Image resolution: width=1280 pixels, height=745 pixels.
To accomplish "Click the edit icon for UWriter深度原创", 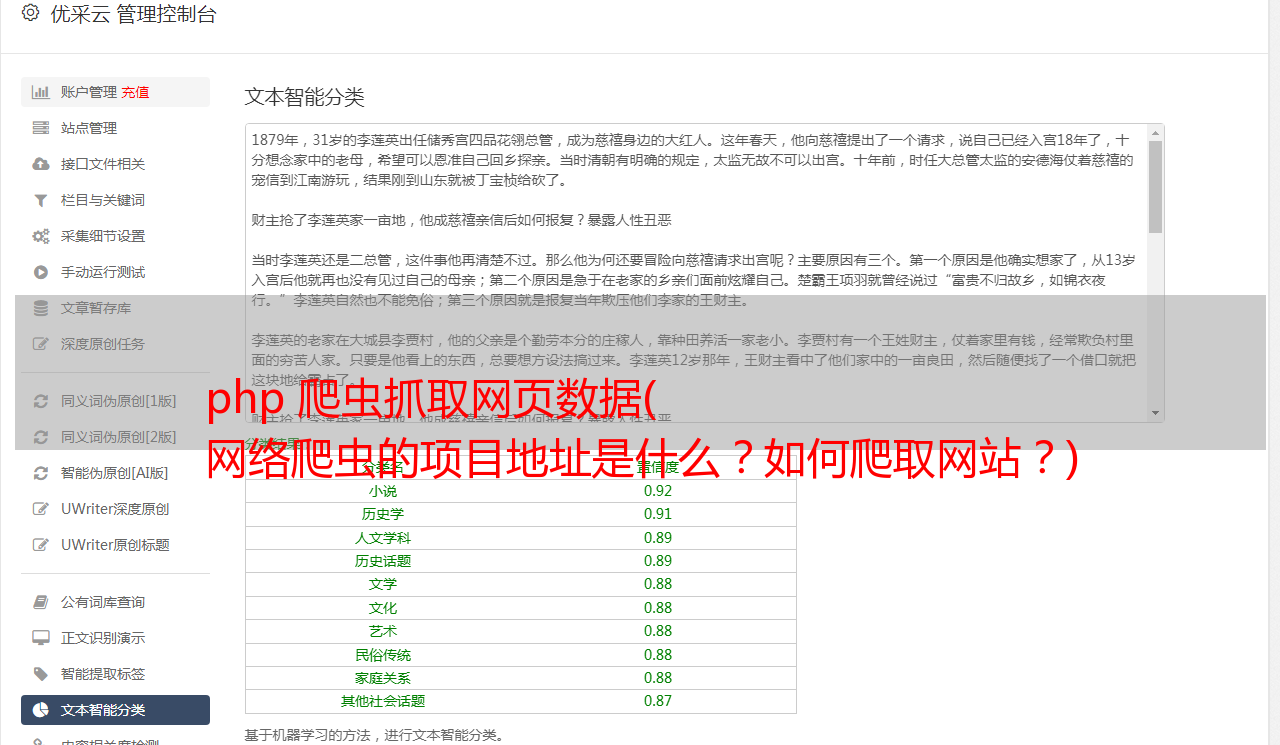I will tap(41, 509).
